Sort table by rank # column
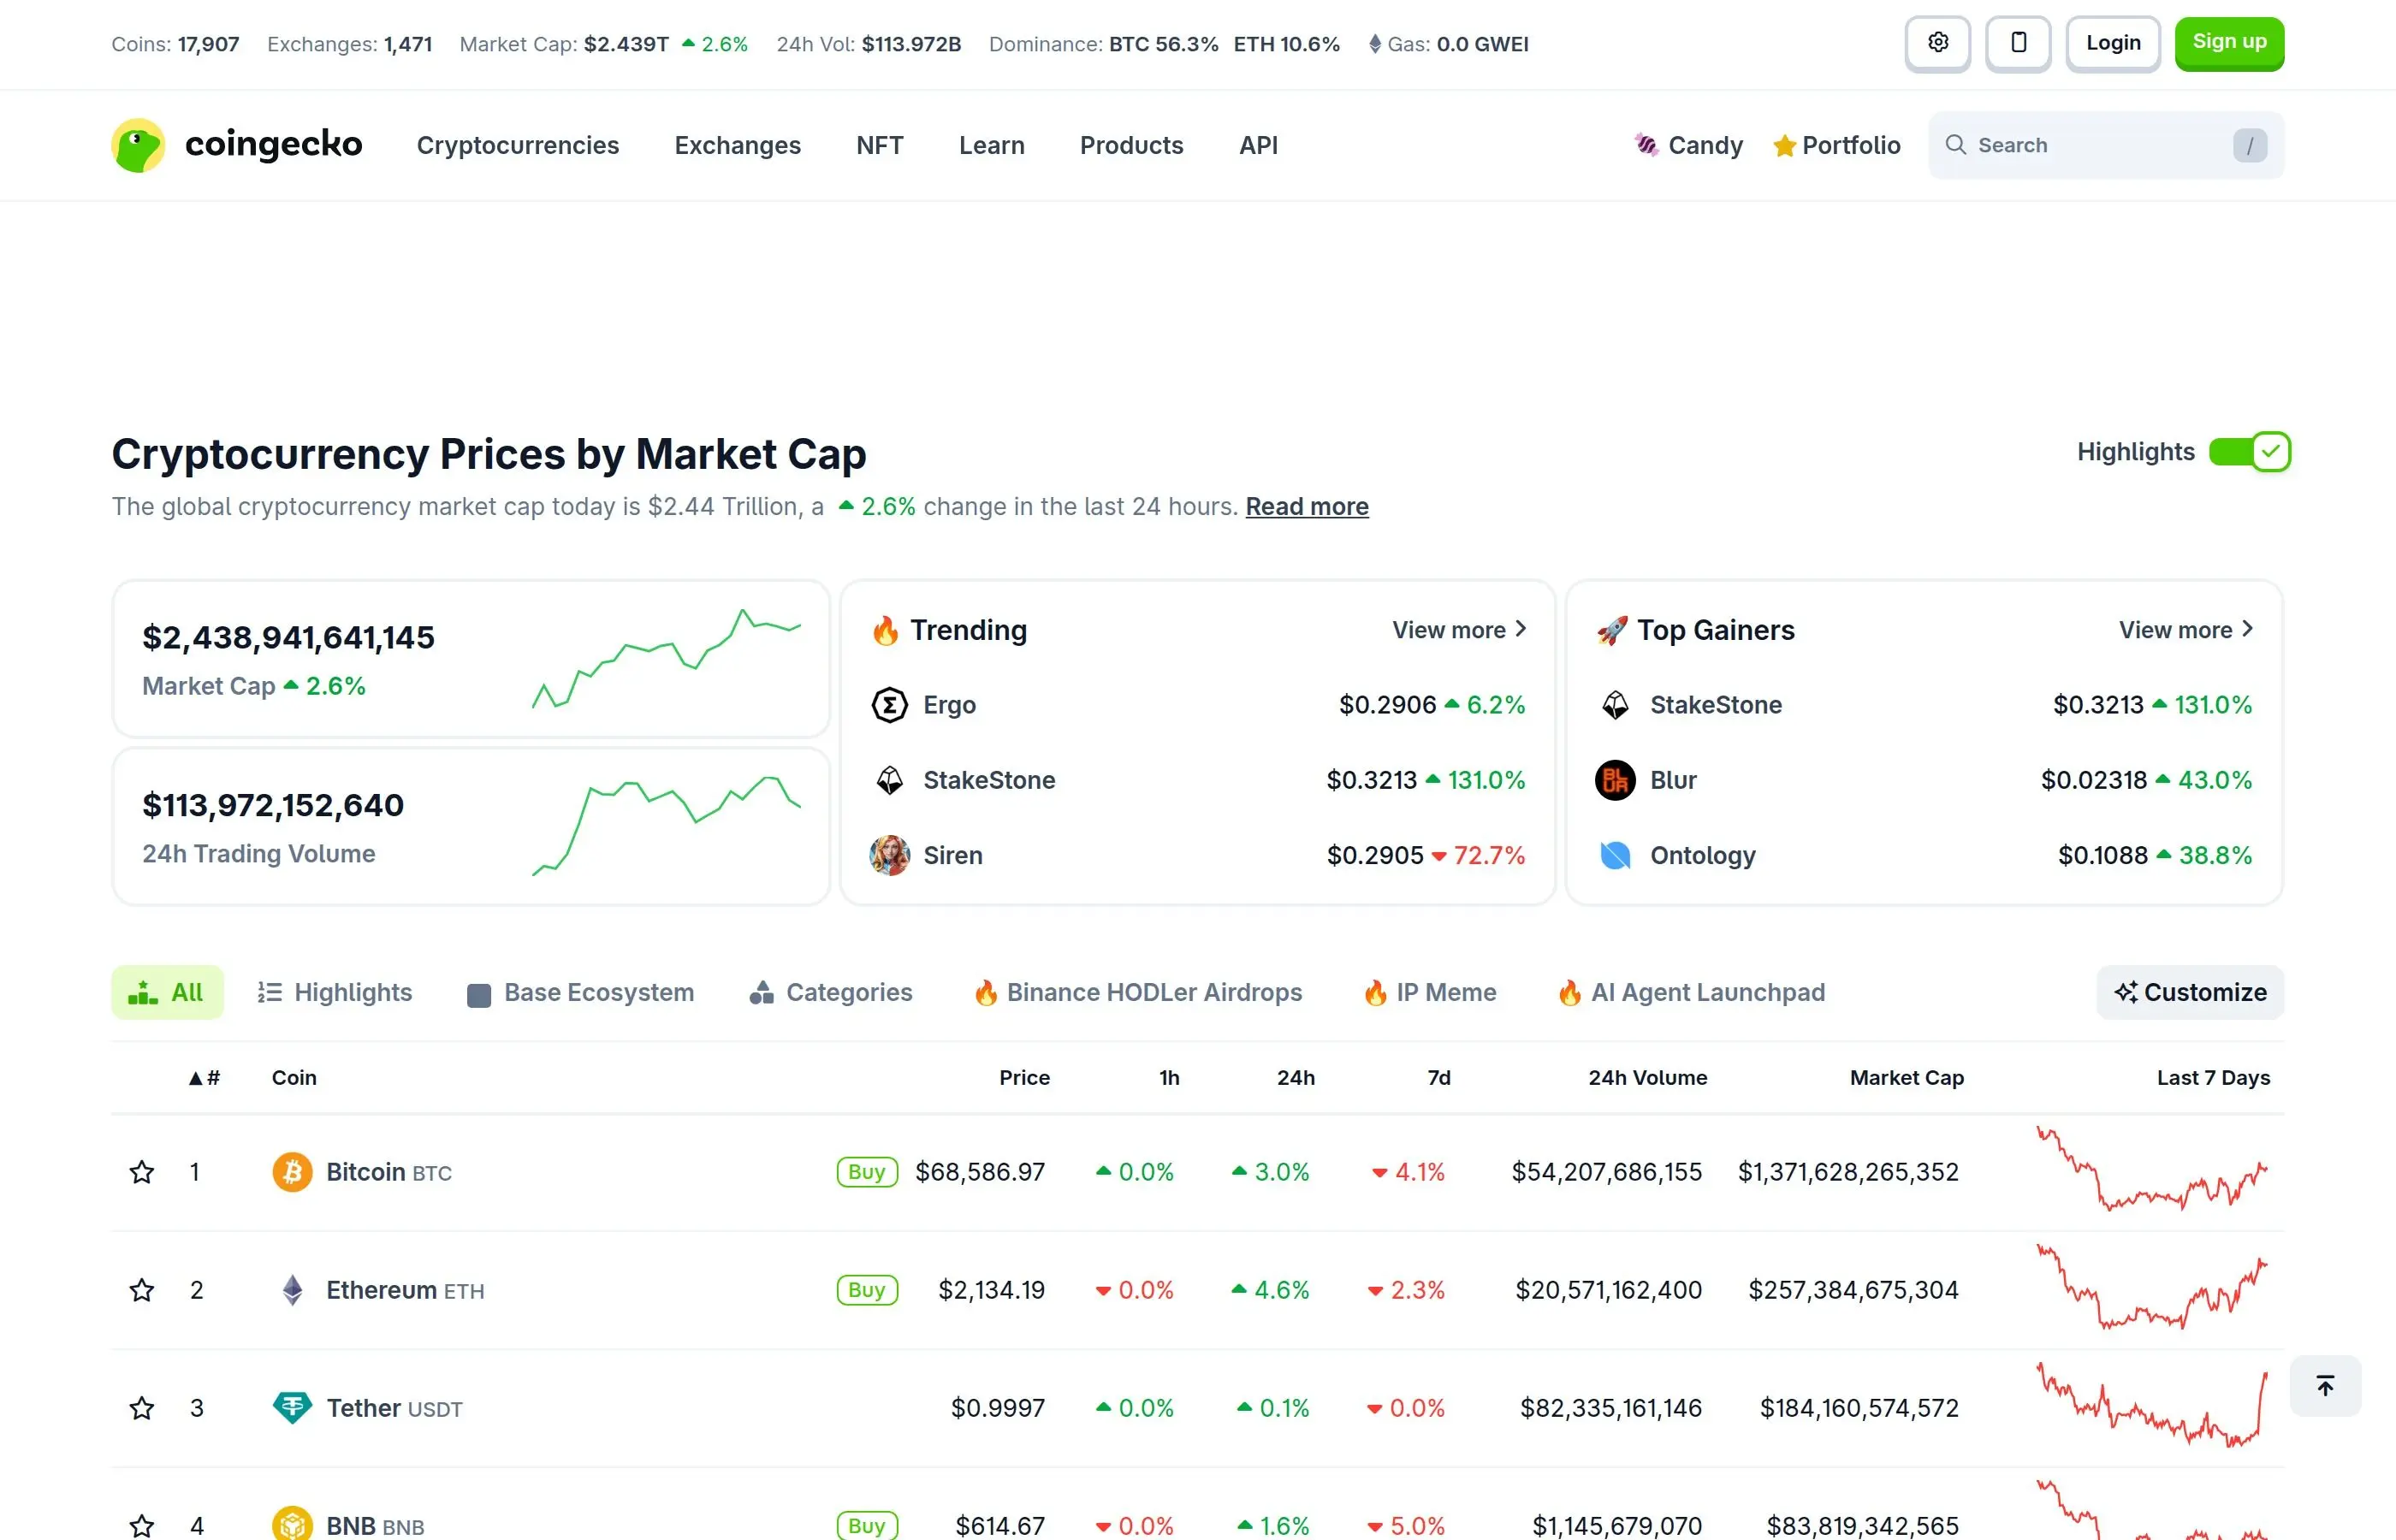Image resolution: width=2396 pixels, height=1540 pixels. tap(204, 1078)
